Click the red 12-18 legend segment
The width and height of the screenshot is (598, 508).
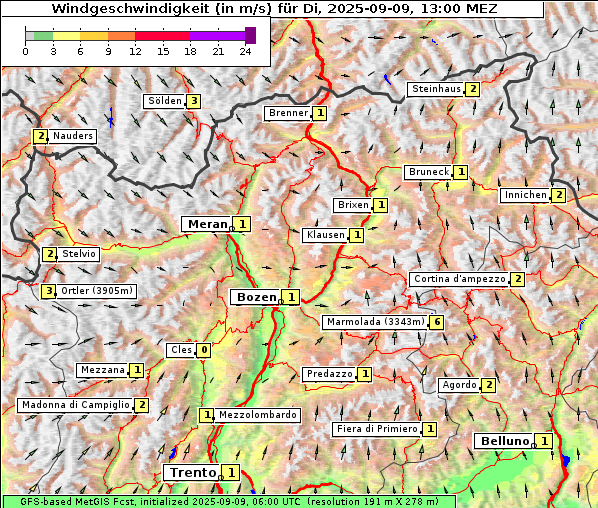point(162,36)
